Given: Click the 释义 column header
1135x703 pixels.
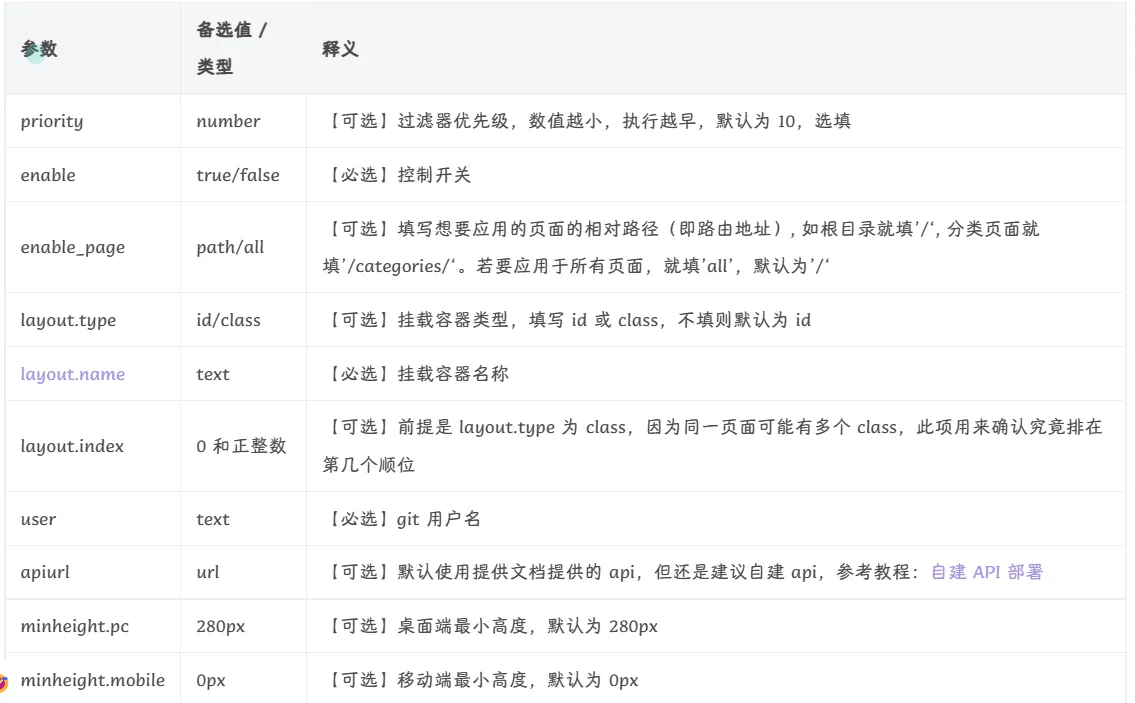Looking at the screenshot, I should coord(340,49).
